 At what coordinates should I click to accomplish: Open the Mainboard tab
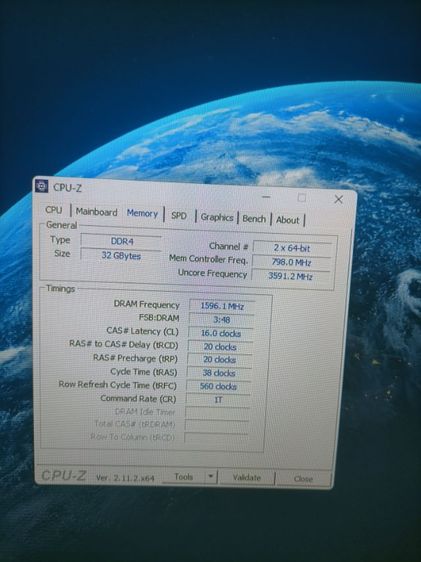[96, 212]
